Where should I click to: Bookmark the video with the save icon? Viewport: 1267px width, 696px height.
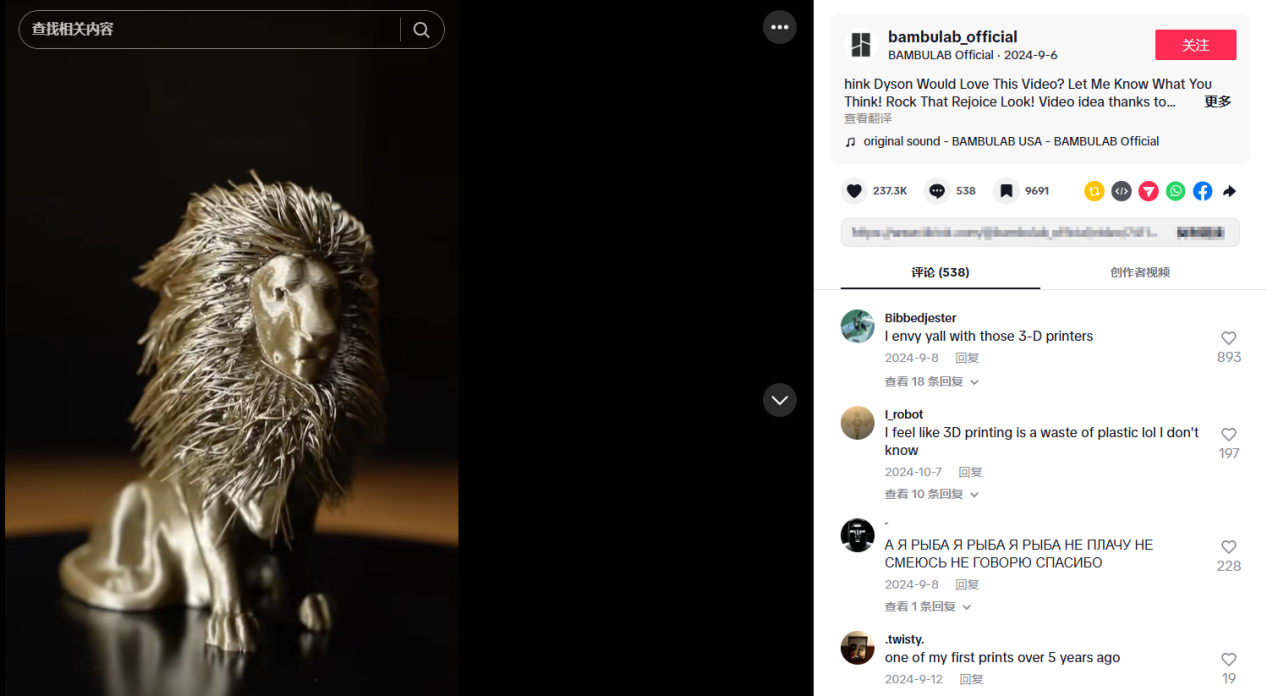coord(1006,191)
